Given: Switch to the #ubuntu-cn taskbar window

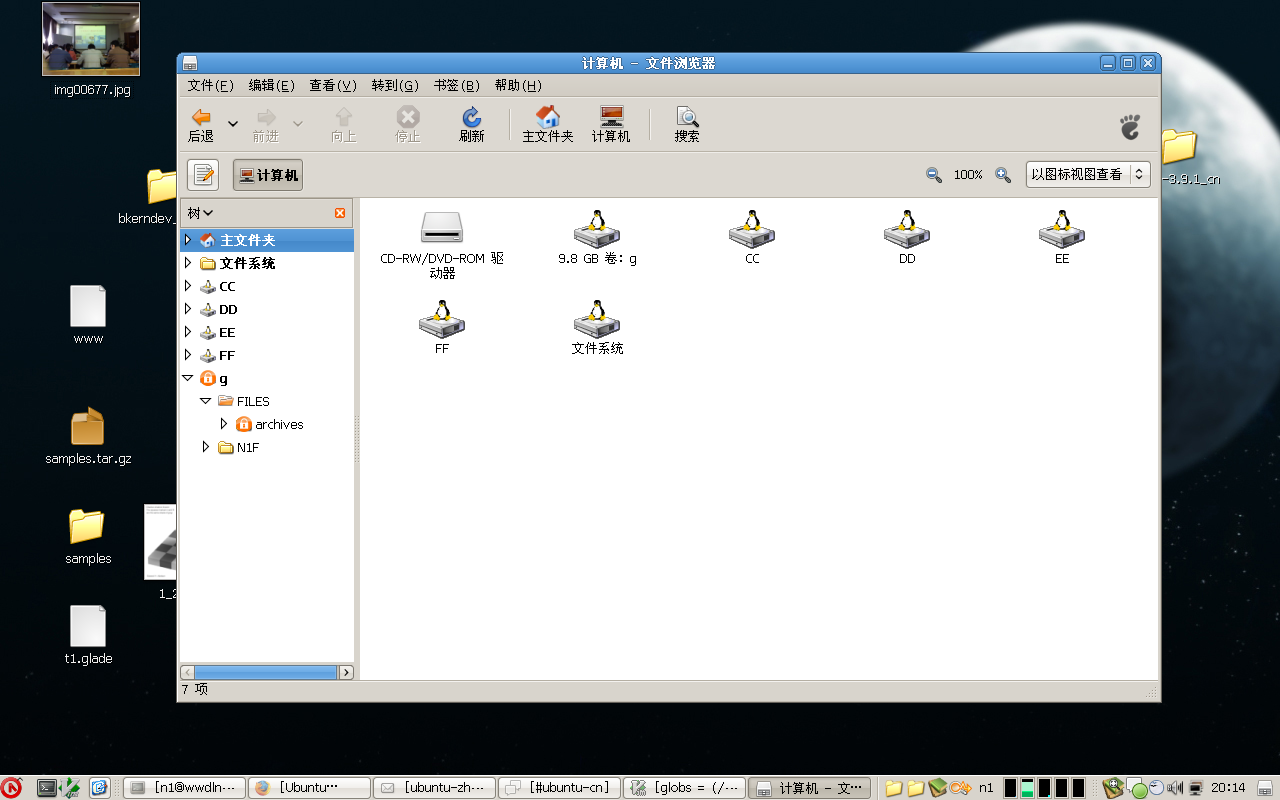Looking at the screenshot, I should 559,788.
